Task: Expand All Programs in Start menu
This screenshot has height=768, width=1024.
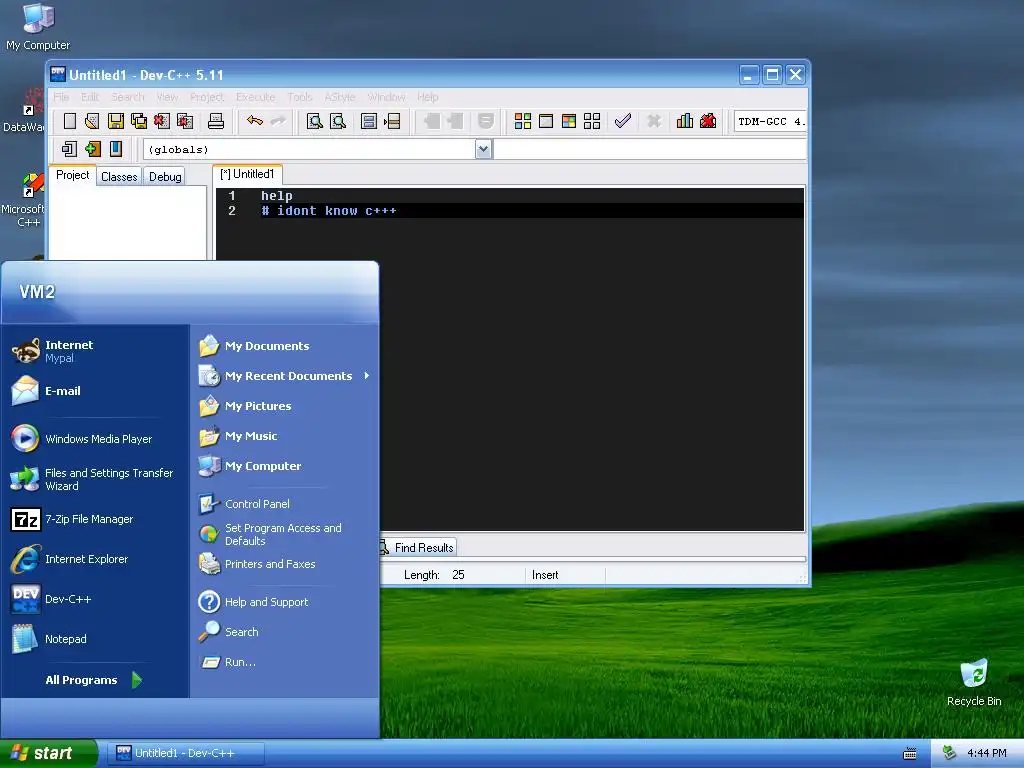Action: [x=94, y=680]
